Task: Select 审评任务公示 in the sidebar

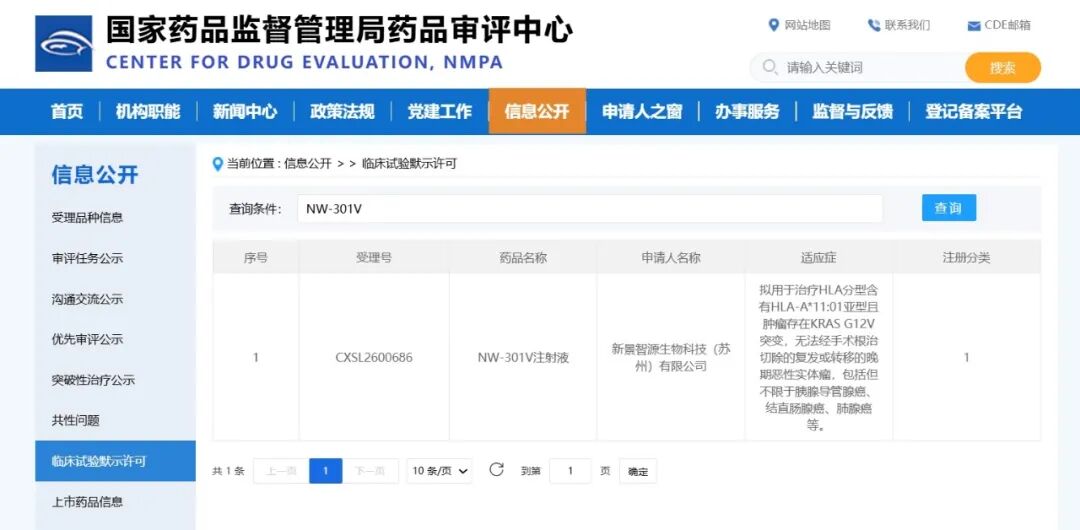Action: tap(87, 258)
